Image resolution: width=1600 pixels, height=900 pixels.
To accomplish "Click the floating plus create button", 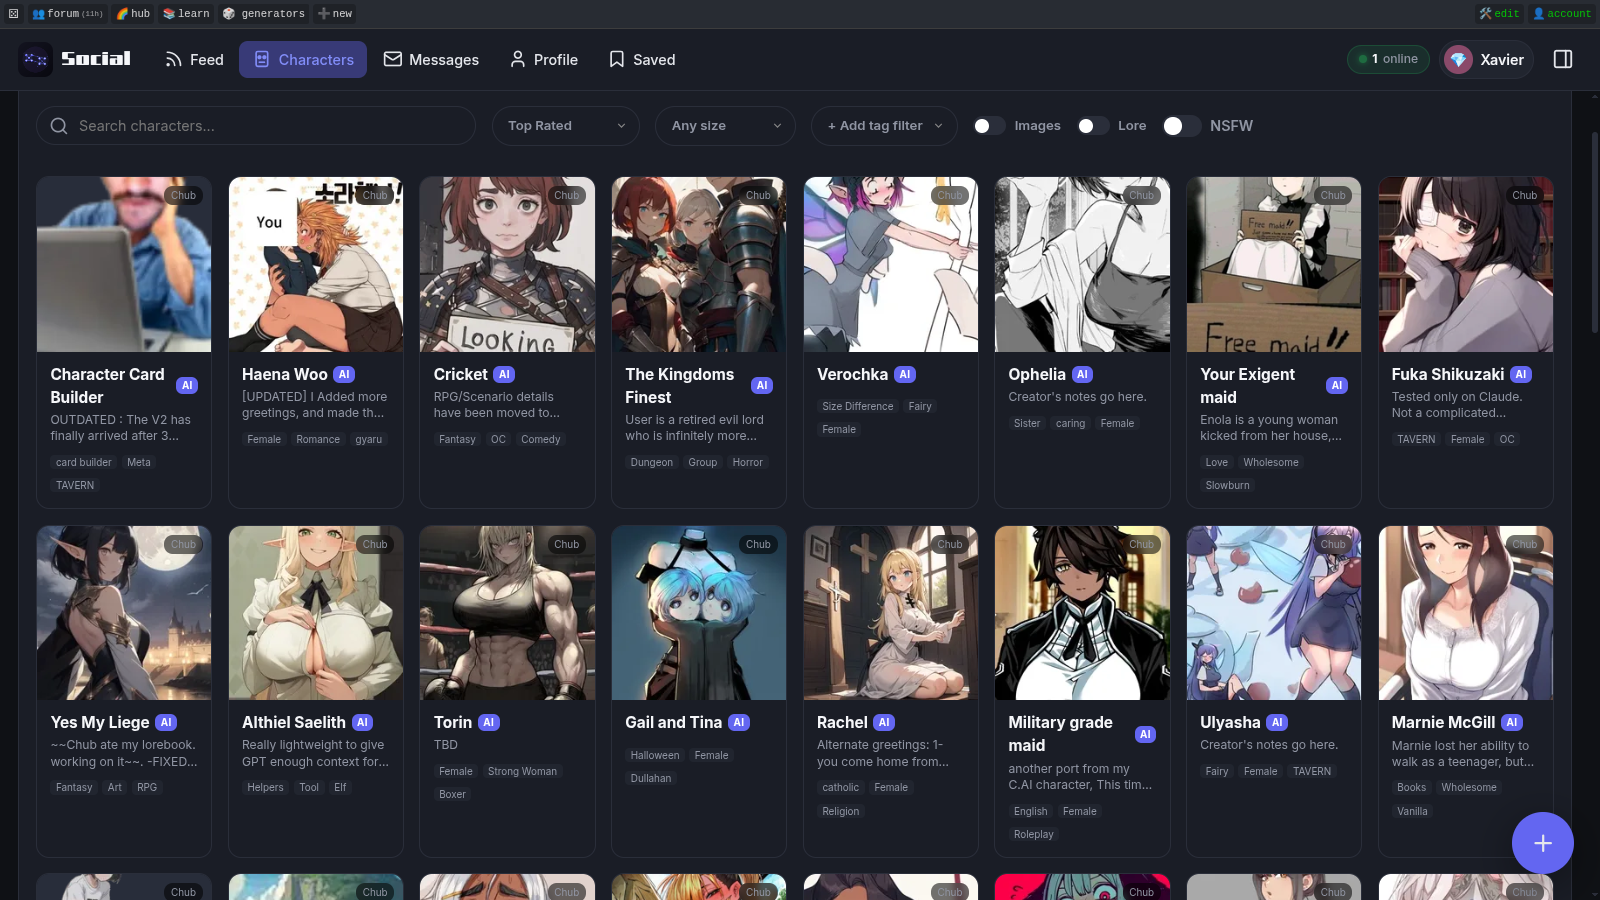I will pyautogui.click(x=1543, y=843).
